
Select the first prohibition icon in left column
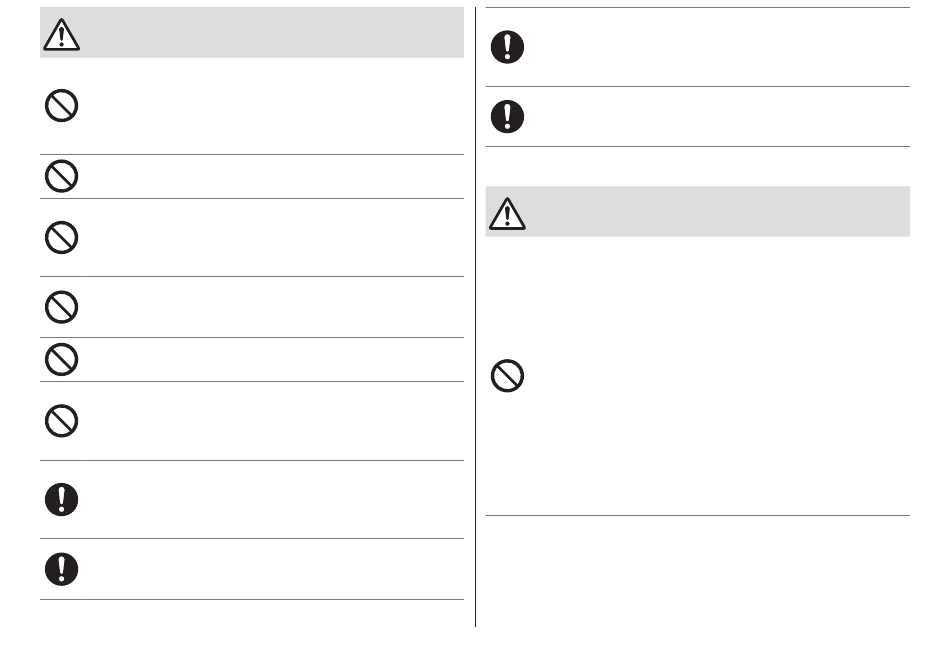(61, 106)
